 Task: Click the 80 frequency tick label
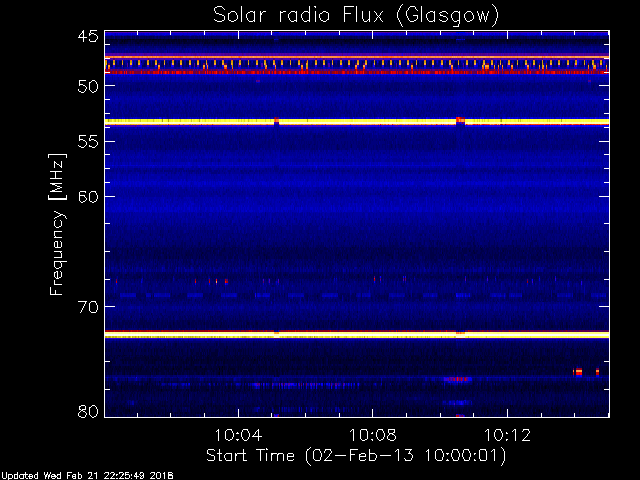[x=88, y=411]
